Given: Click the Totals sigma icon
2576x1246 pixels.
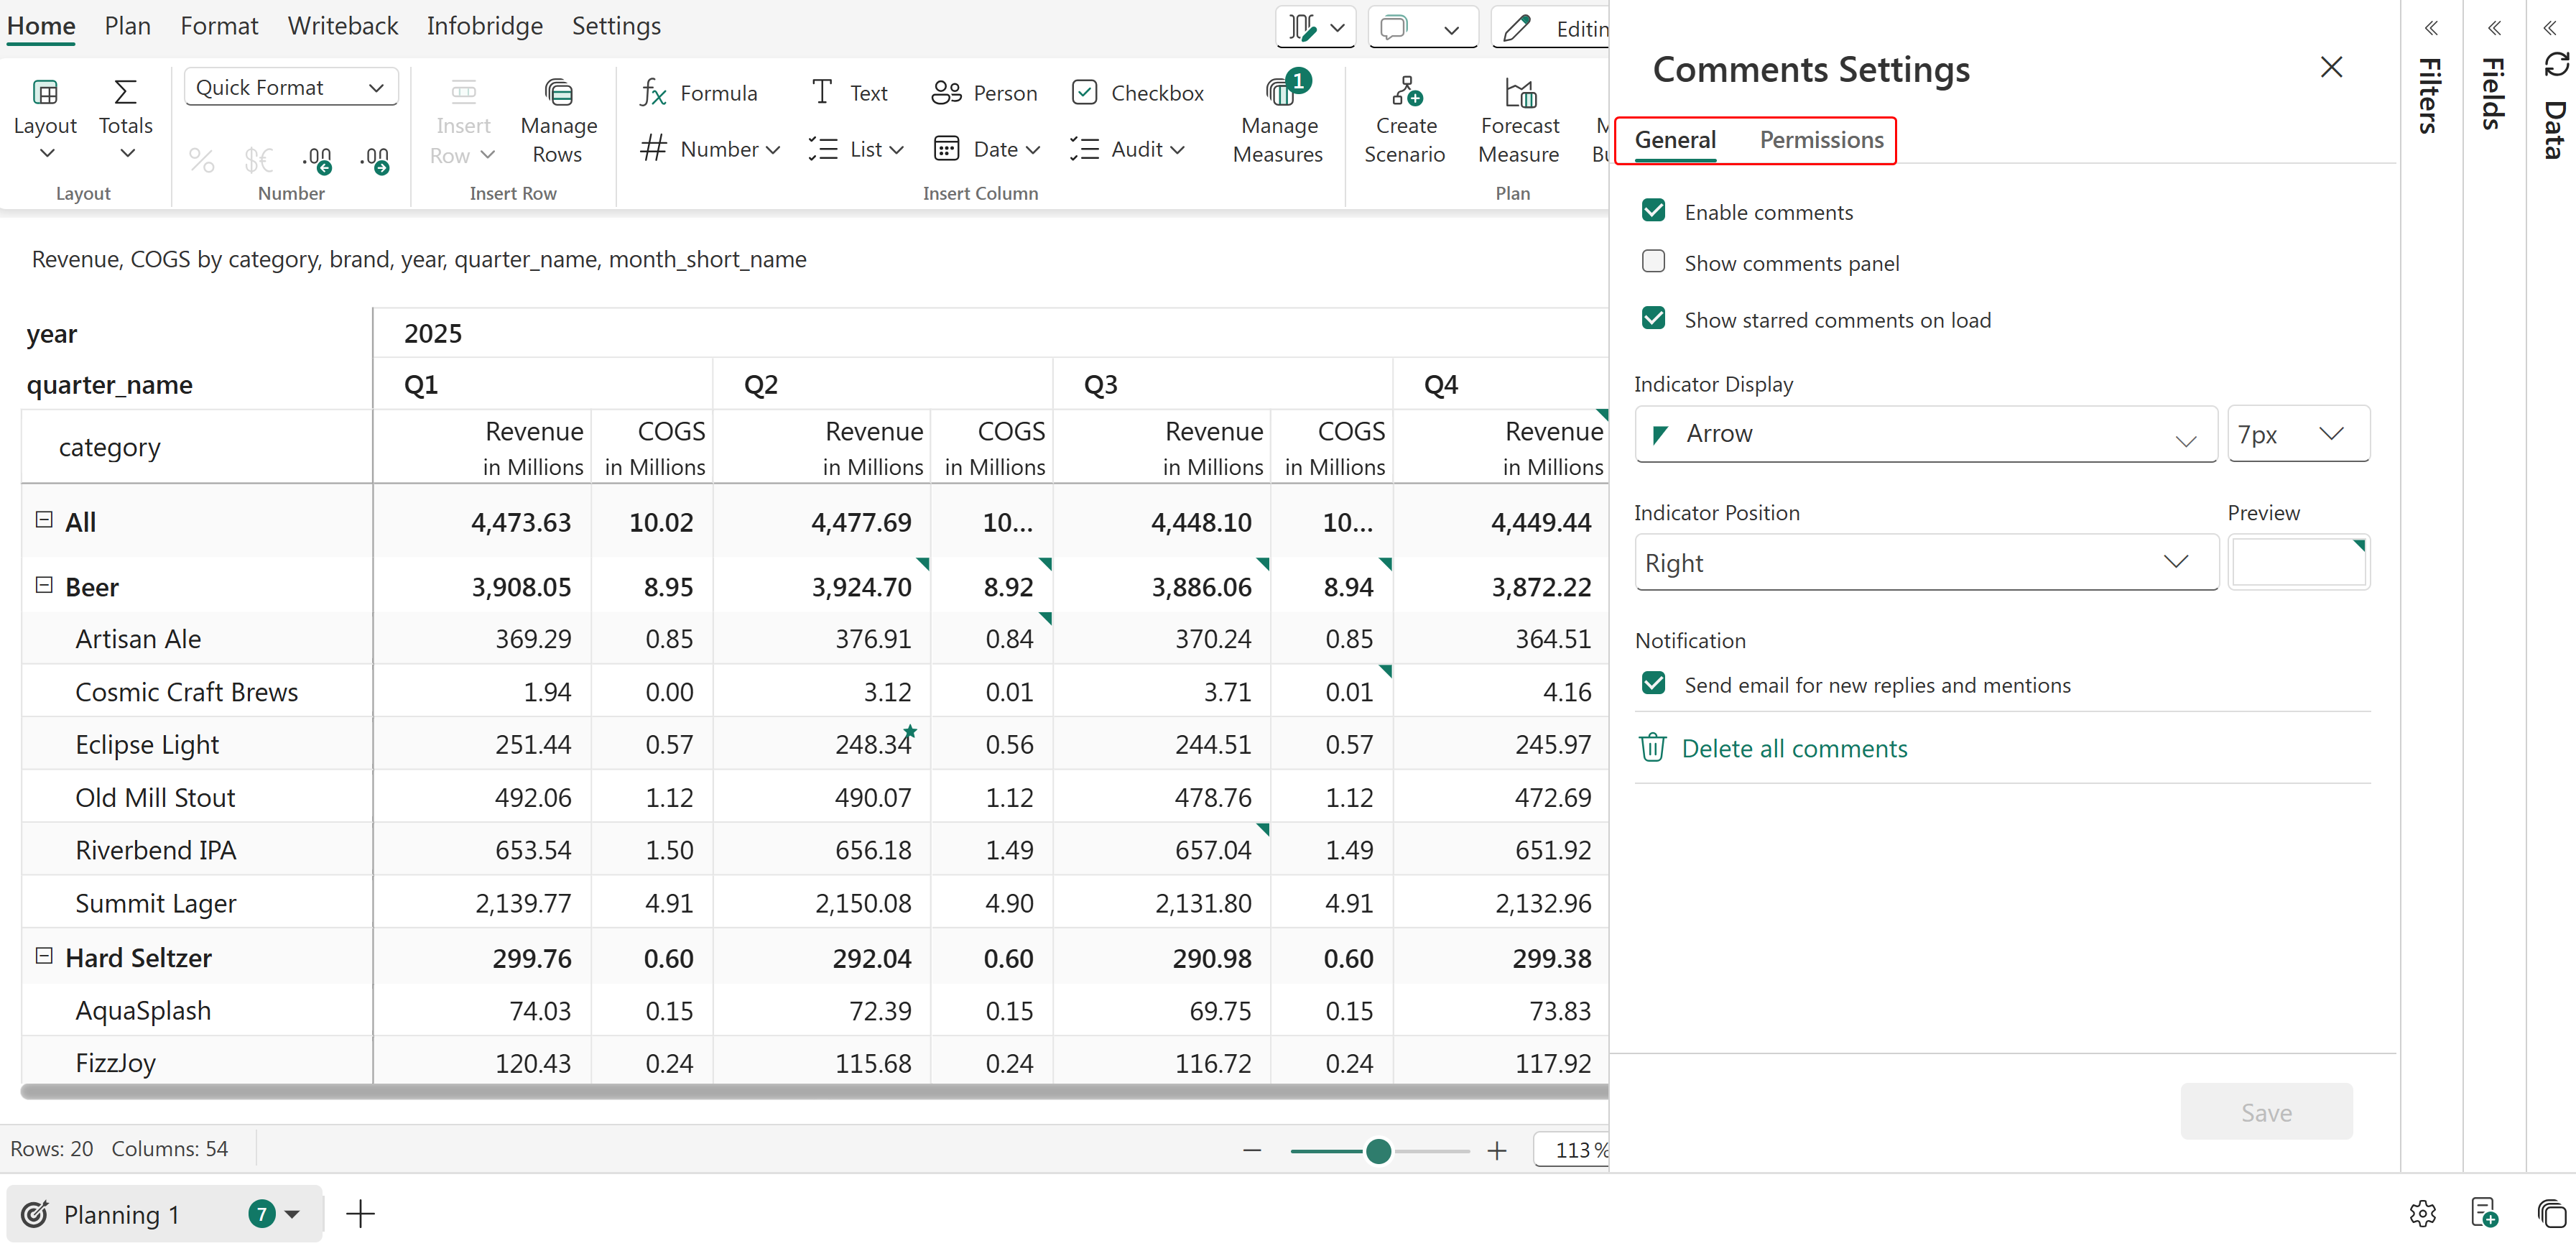Looking at the screenshot, I should click(x=125, y=93).
